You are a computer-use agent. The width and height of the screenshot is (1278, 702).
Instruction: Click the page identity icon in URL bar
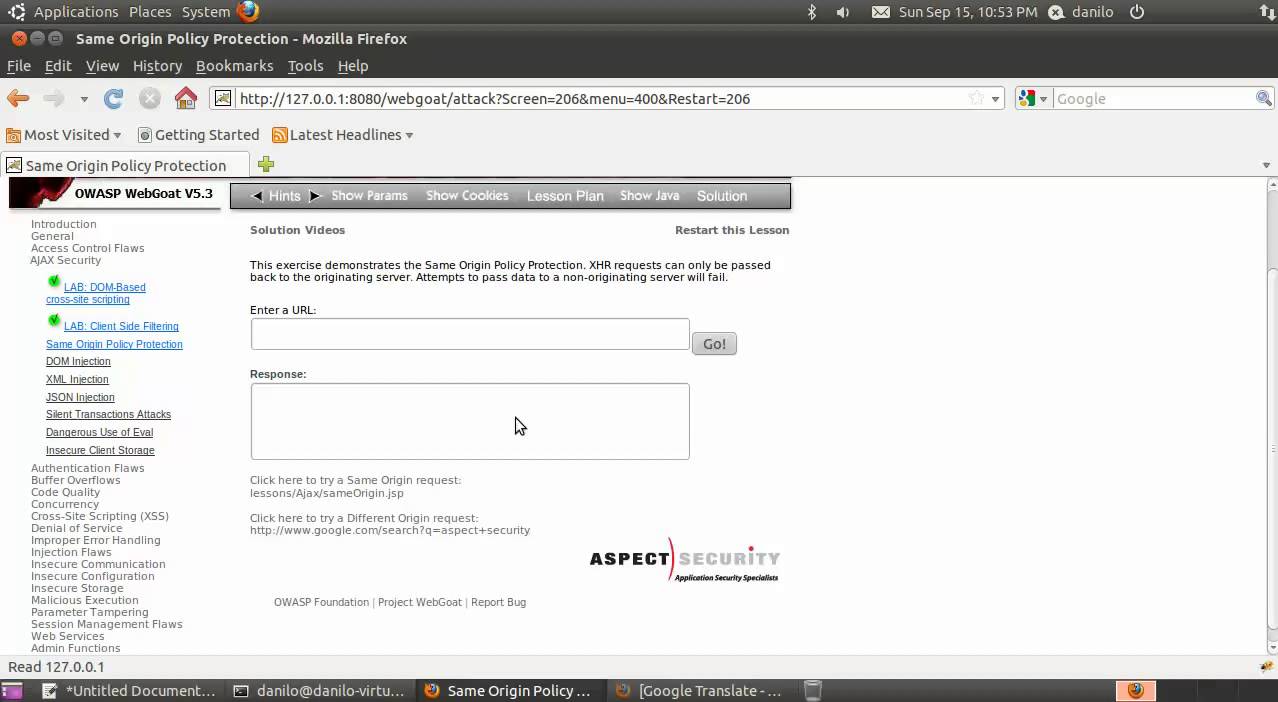[223, 98]
